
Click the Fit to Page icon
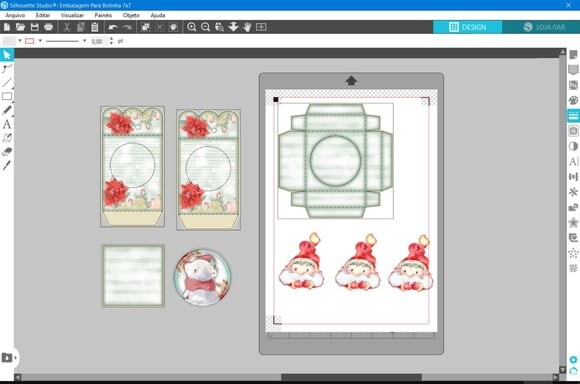(261, 27)
